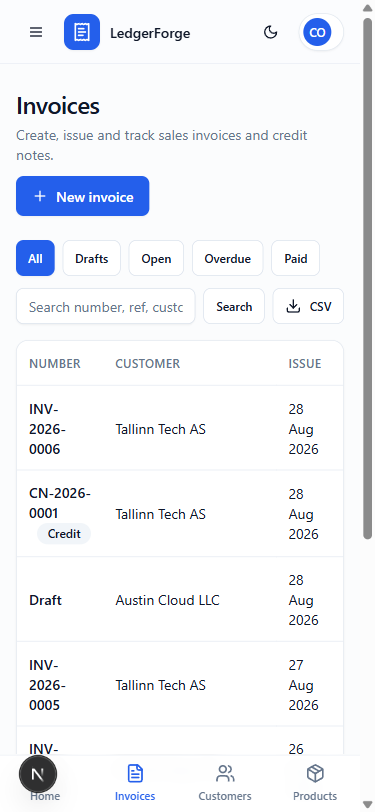This screenshot has width=375, height=812.
Task: Click Tallinn Tech AS in INV-2026-0006 row
Action: coord(161,429)
